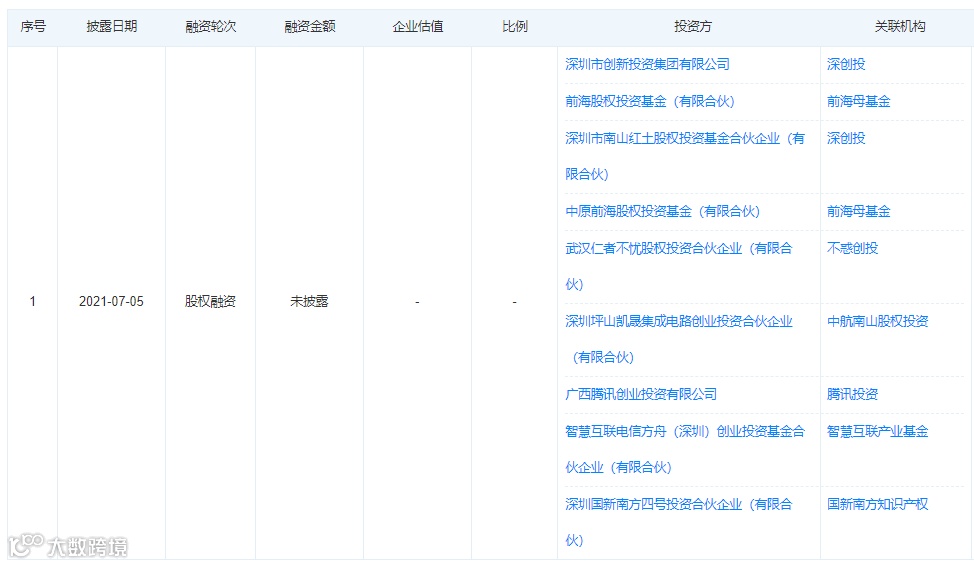Open 深创投 institution next to 南山红土股权投资基金
Screen dimensions: 974x565
(846, 138)
